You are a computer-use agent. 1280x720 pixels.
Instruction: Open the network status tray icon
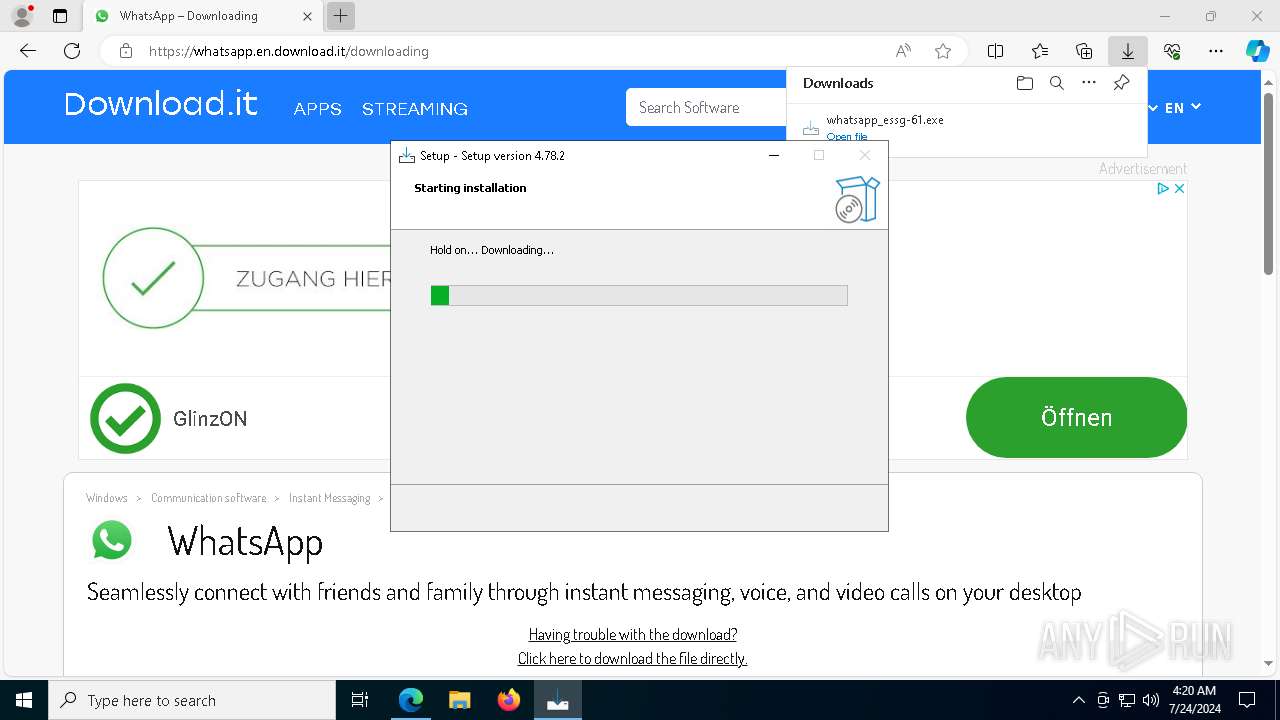(x=1126, y=700)
